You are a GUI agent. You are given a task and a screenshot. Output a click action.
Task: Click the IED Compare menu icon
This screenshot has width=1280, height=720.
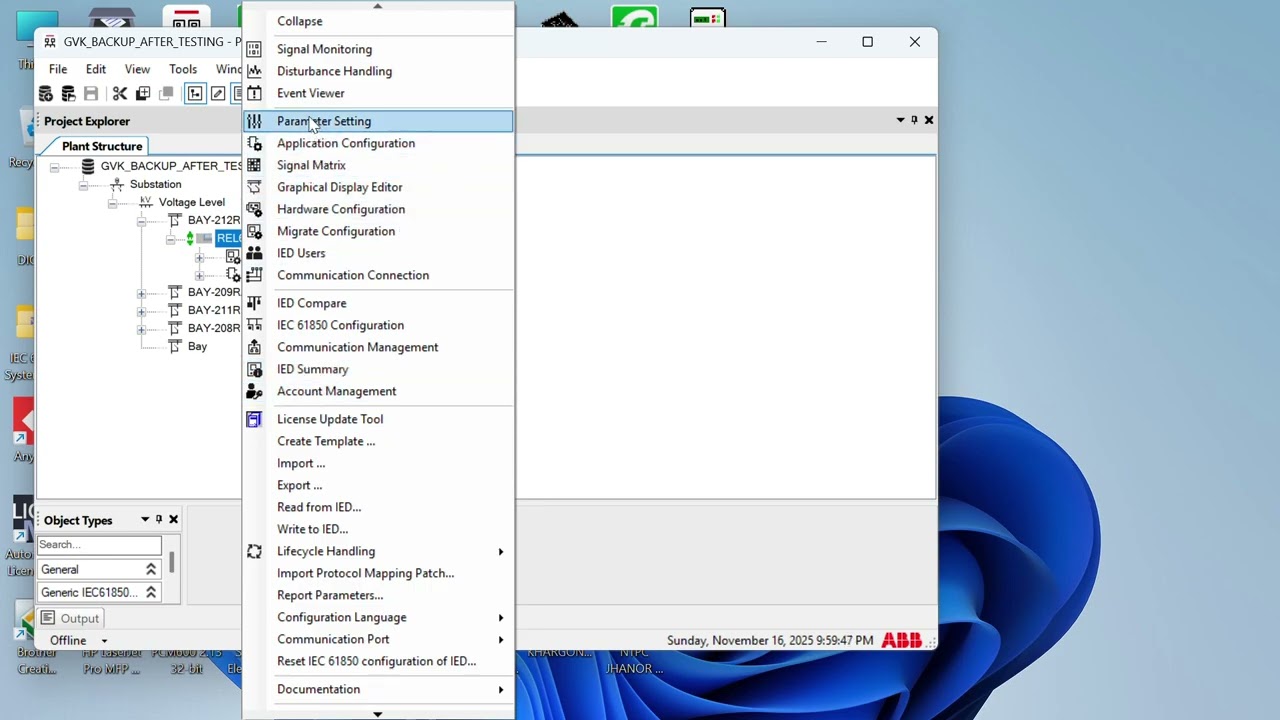(254, 303)
